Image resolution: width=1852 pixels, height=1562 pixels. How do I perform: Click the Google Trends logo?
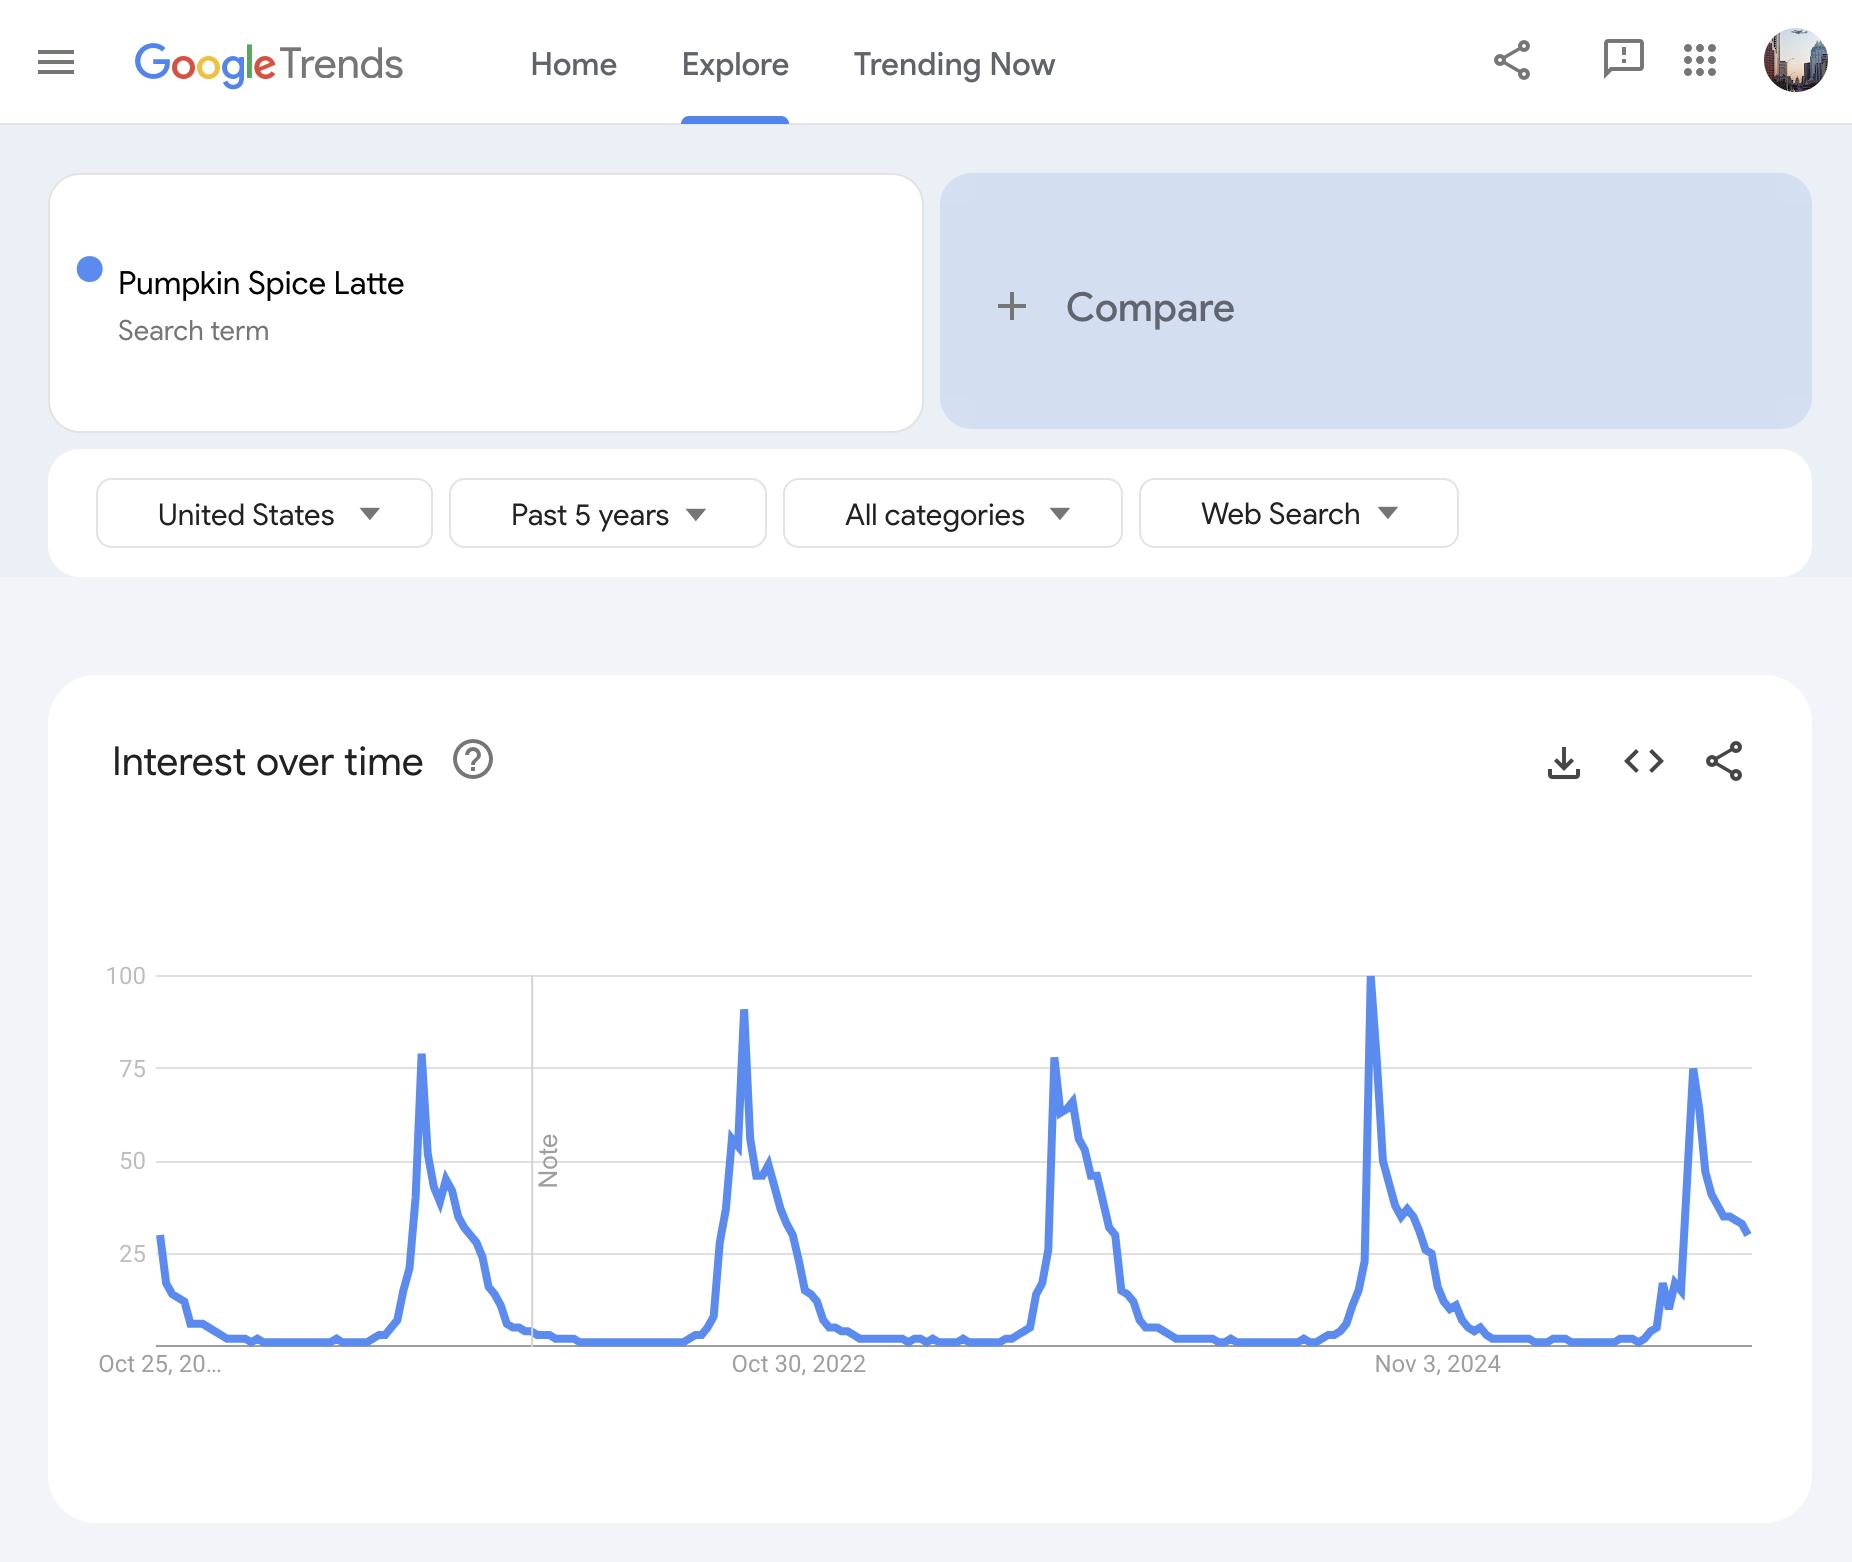pyautogui.click(x=268, y=64)
